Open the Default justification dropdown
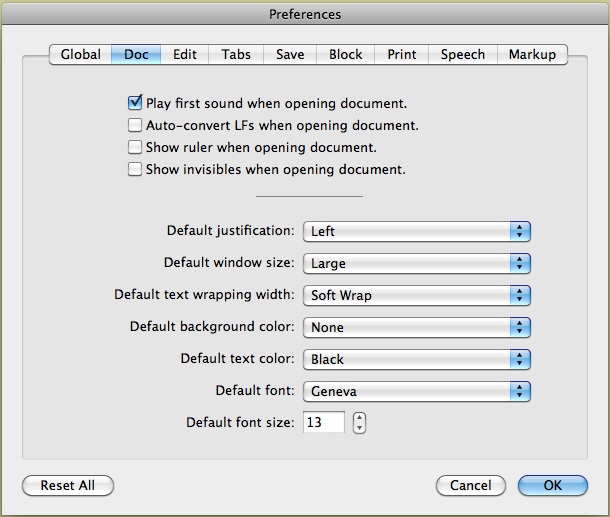Screen dimensions: 610x517 pos(415,231)
